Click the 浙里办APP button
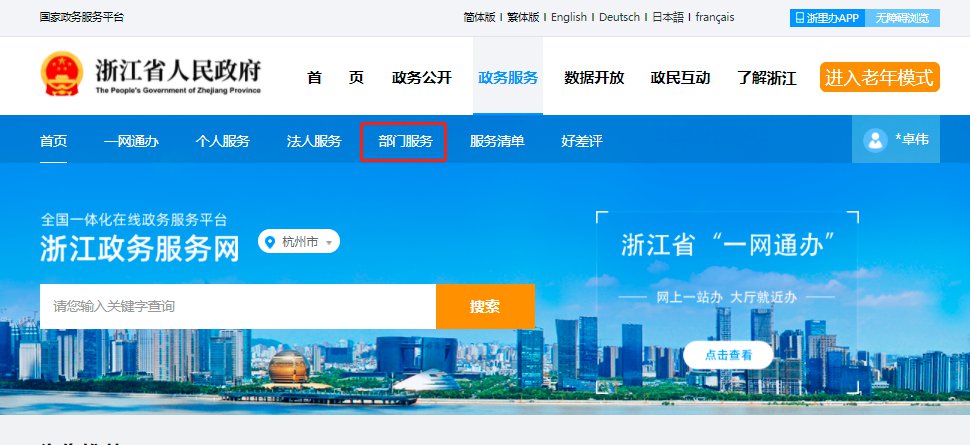970x445 pixels. point(827,18)
